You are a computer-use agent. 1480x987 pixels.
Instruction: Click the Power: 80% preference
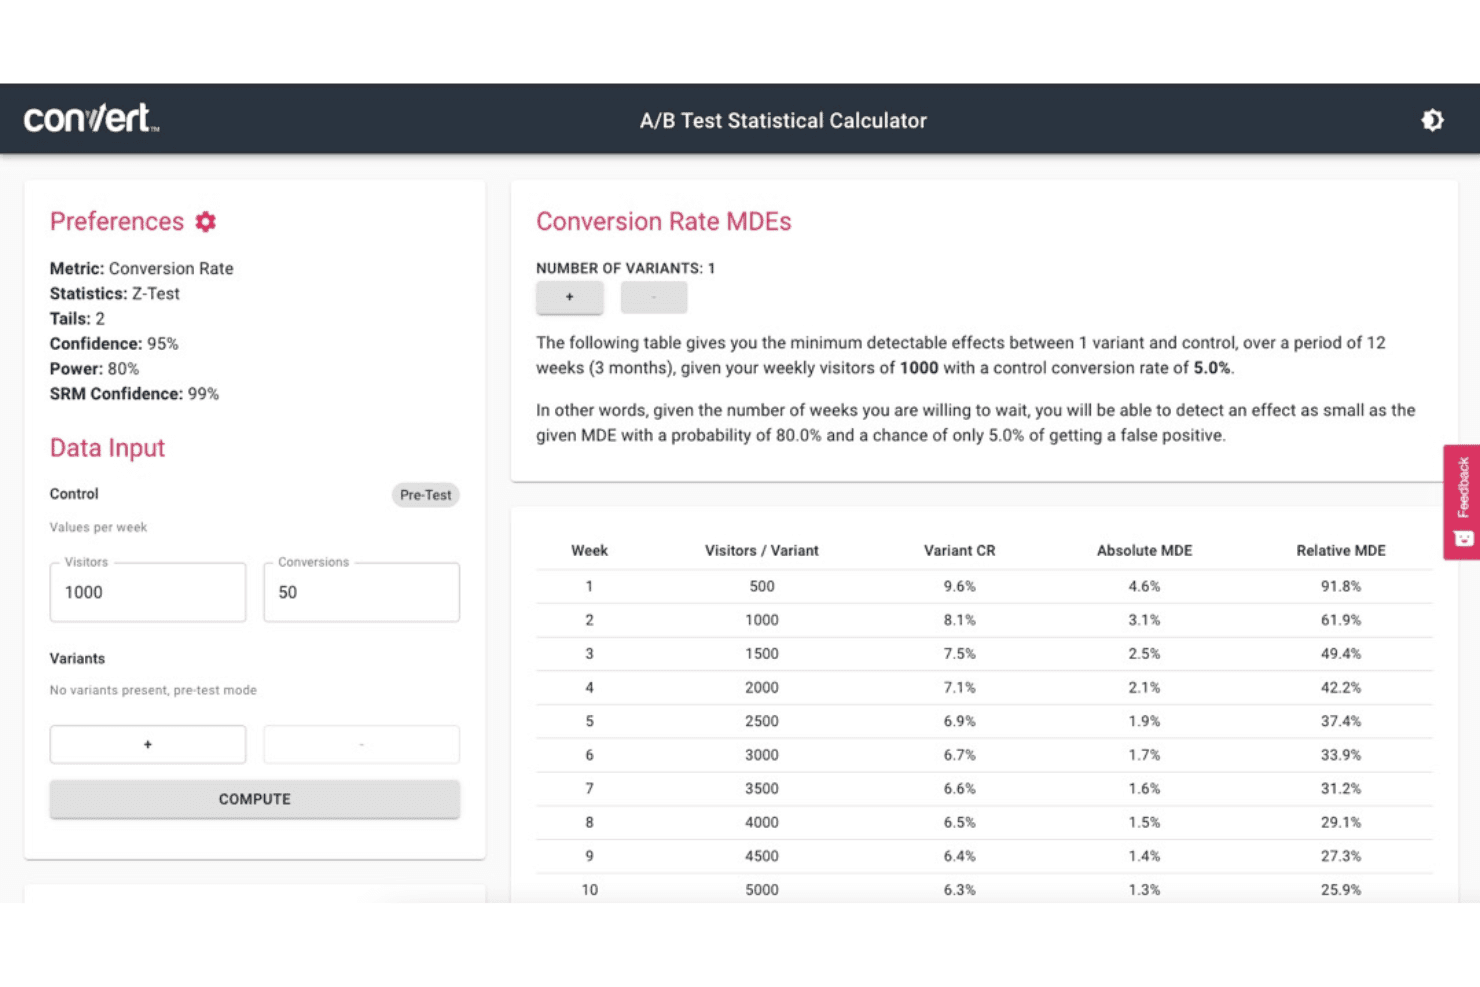pyautogui.click(x=94, y=368)
